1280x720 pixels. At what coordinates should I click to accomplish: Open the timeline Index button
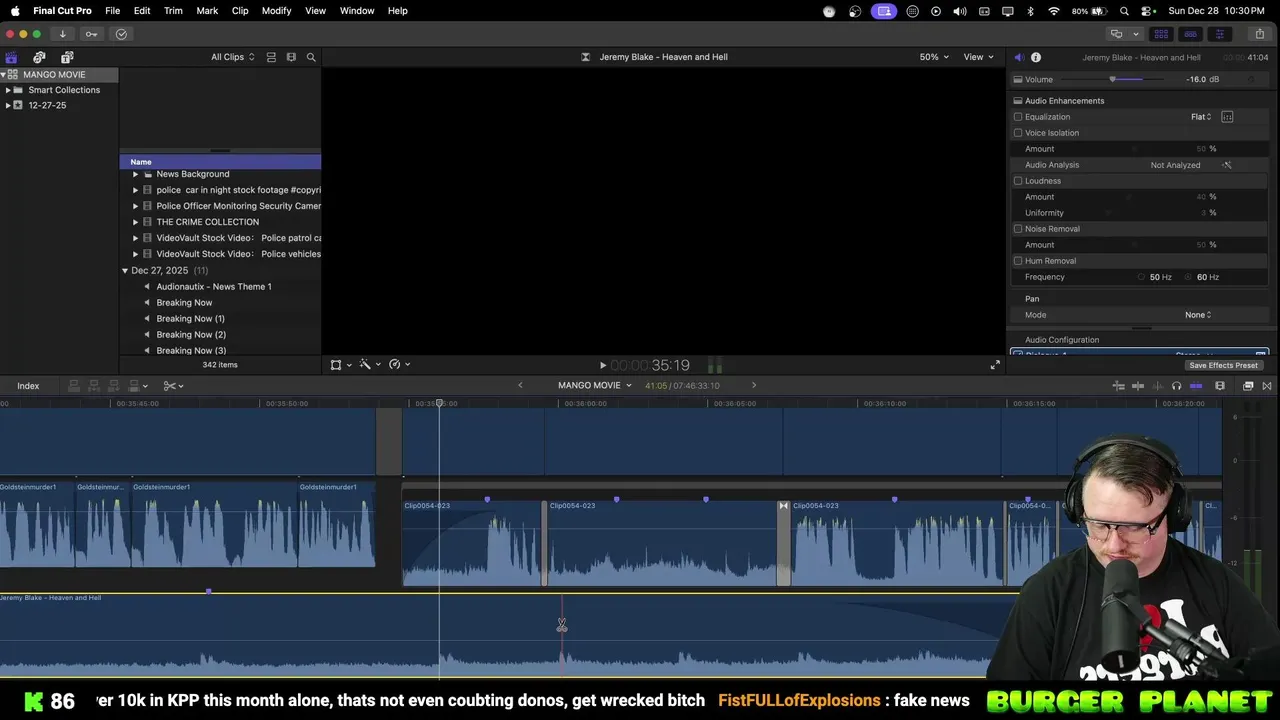28,386
